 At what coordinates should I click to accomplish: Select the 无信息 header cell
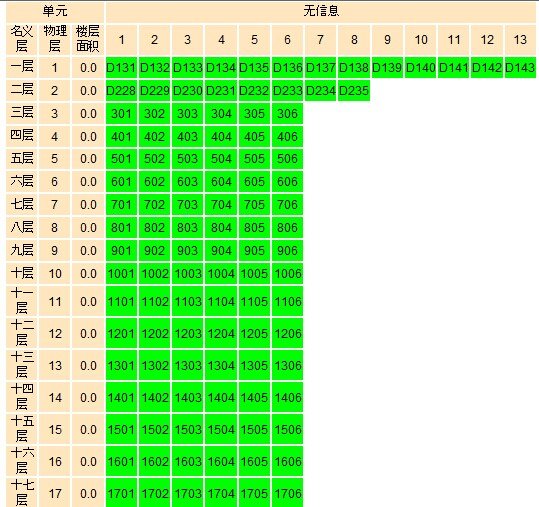point(321,11)
